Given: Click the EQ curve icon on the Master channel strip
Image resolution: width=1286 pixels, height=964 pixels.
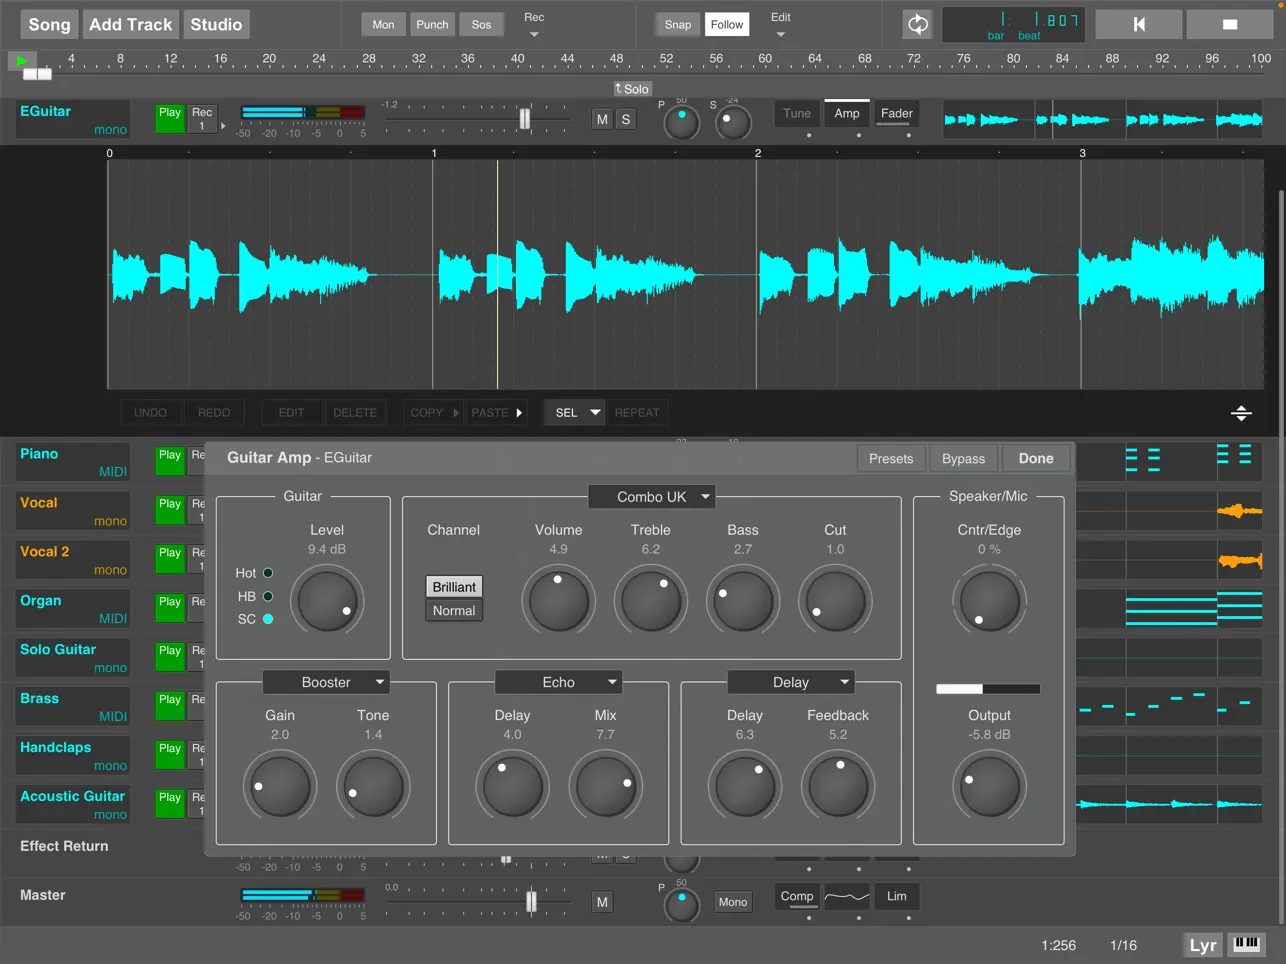Looking at the screenshot, I should pos(846,897).
